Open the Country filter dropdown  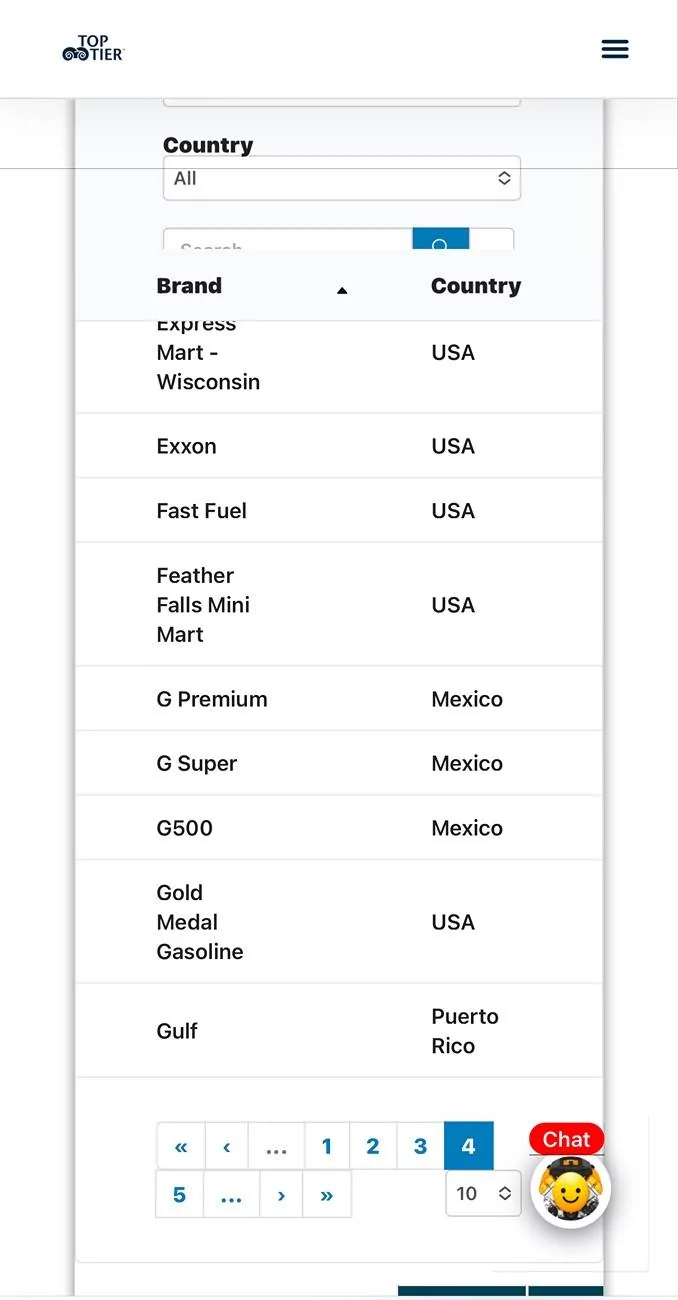point(341,177)
